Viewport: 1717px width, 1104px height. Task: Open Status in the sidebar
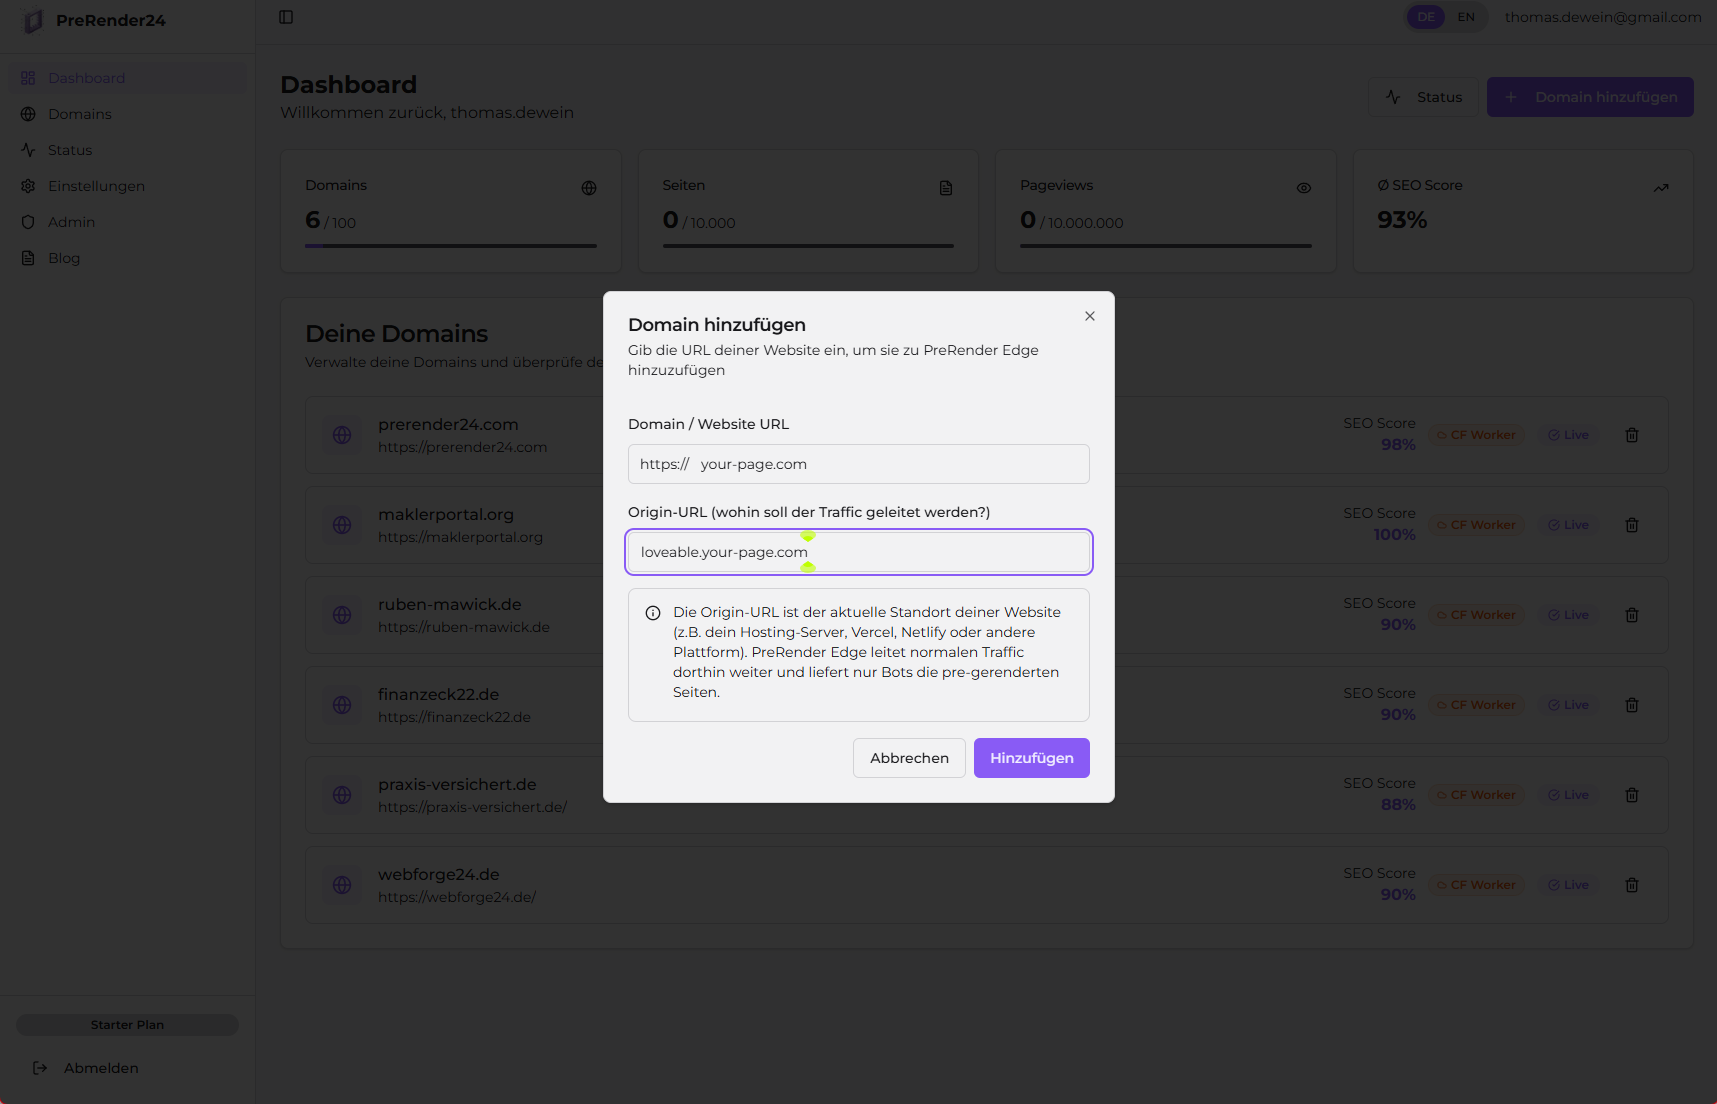point(127,150)
